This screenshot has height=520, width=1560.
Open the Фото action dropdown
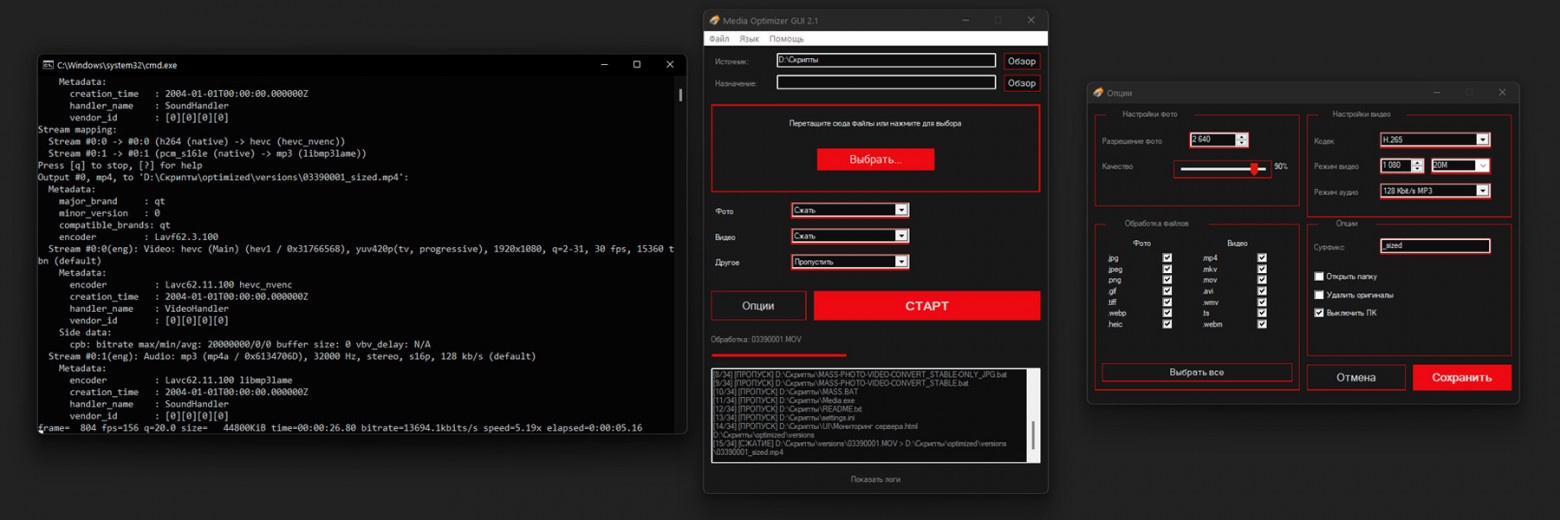[901, 210]
